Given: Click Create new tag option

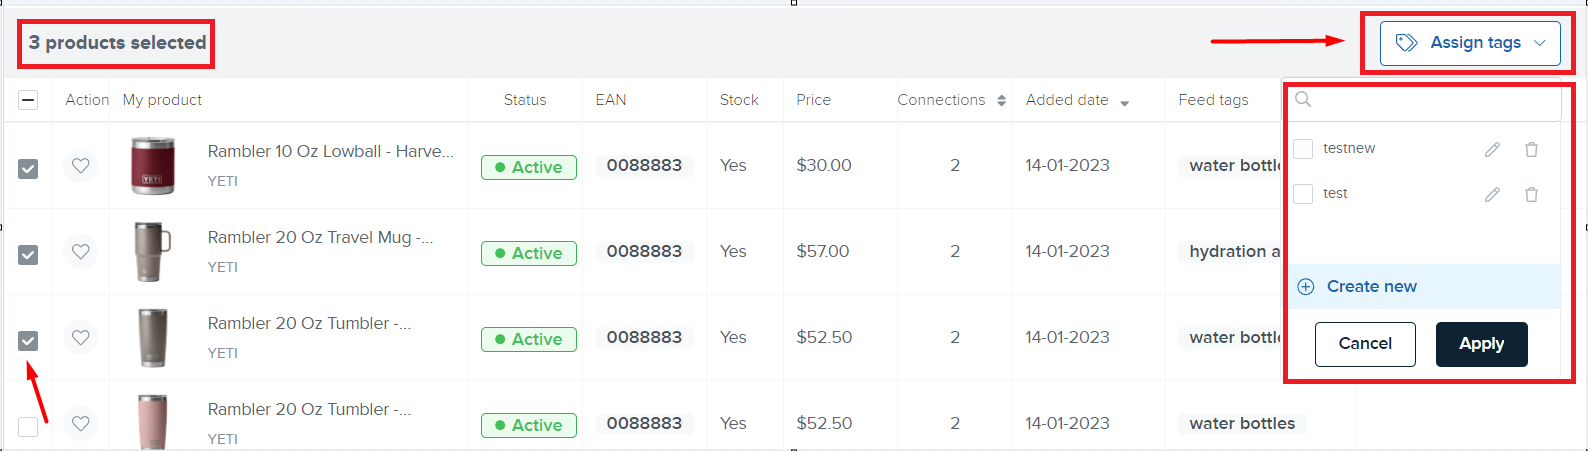Looking at the screenshot, I should [x=1371, y=287].
